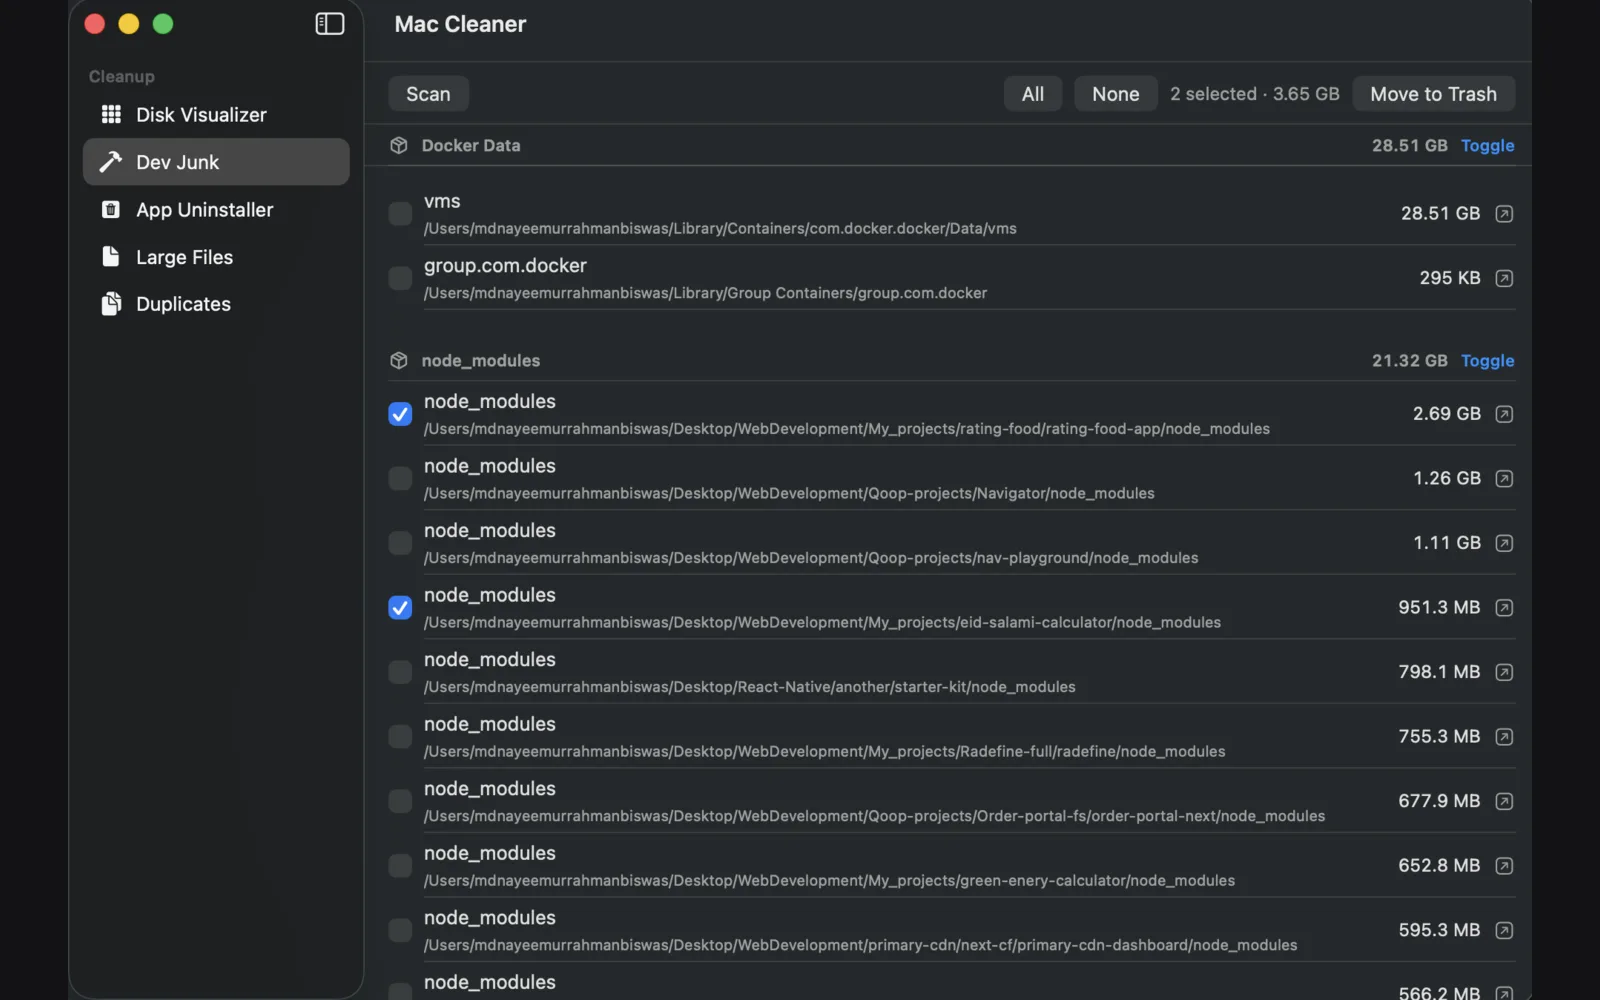Screen dimensions: 1600x1000
Task: Check the radefine node_modules checkbox
Action: [x=400, y=737]
